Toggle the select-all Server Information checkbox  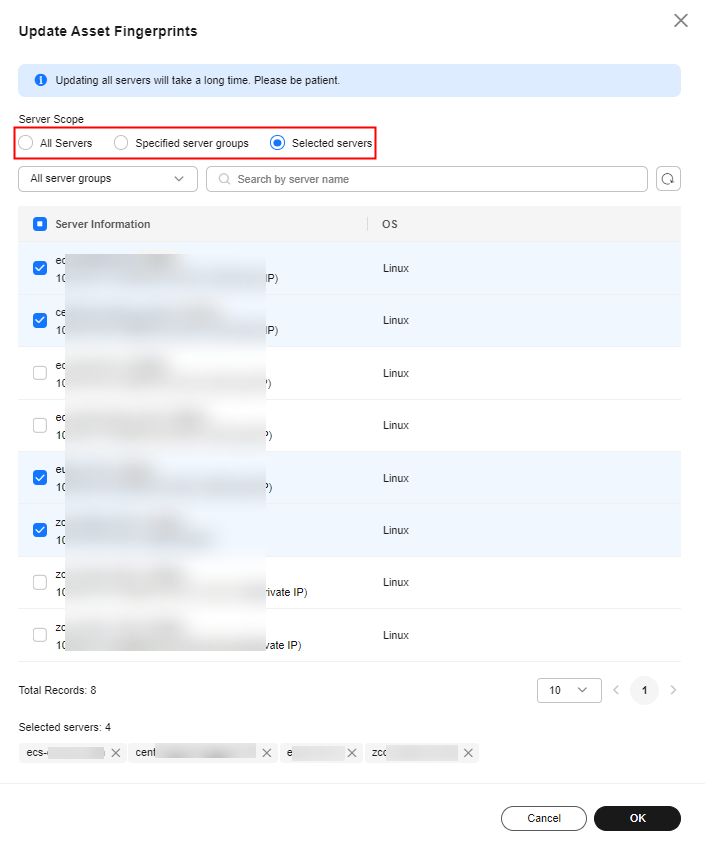coord(40,224)
